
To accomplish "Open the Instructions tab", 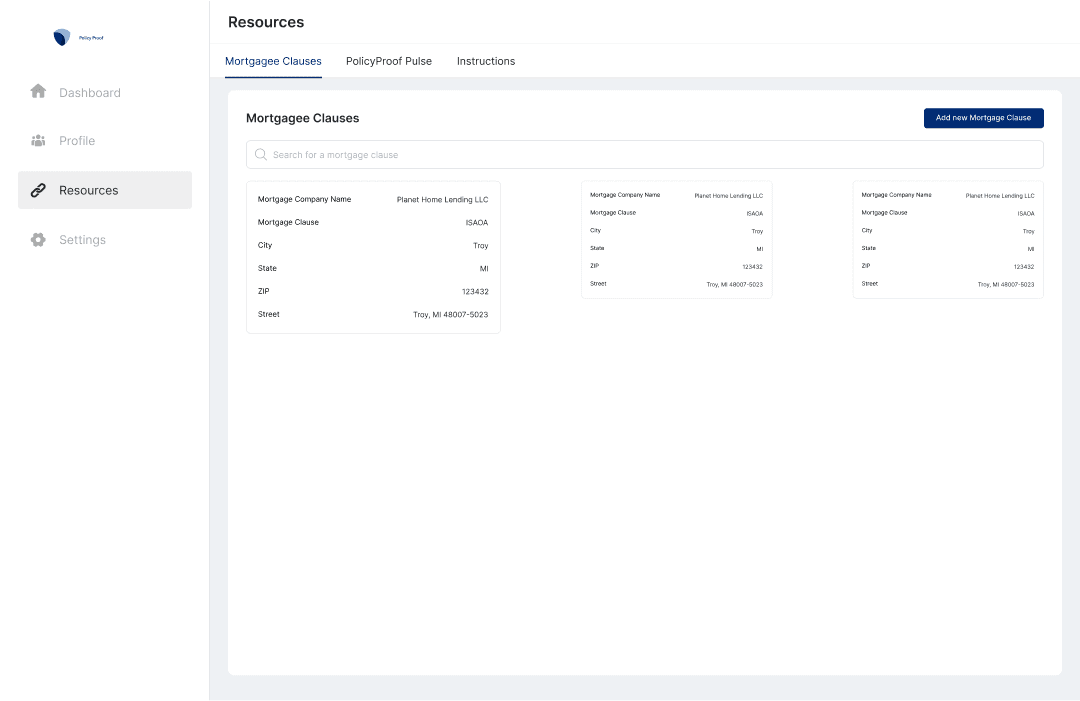I will (x=486, y=61).
